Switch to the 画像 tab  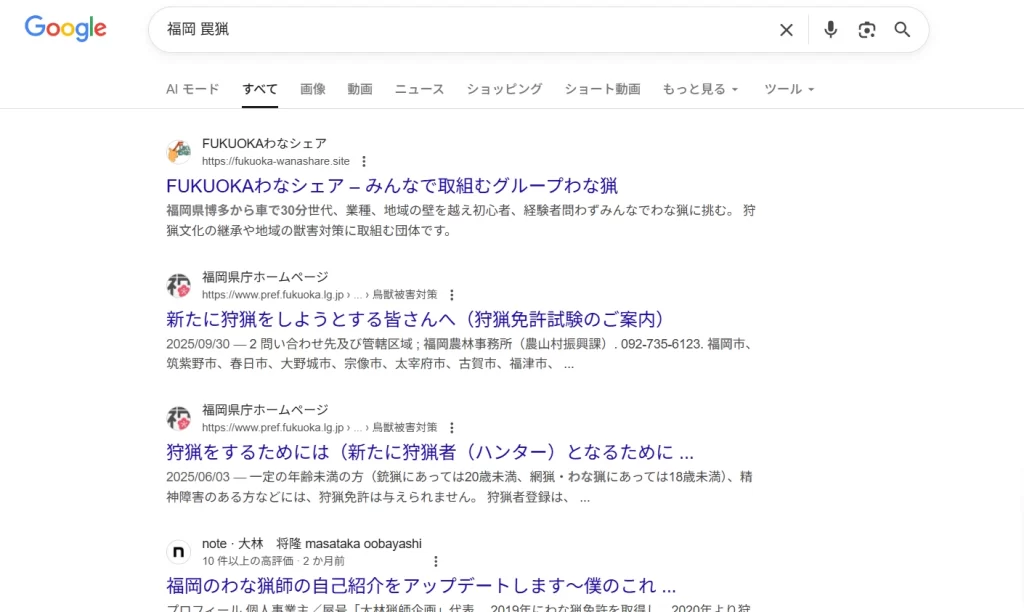click(313, 89)
